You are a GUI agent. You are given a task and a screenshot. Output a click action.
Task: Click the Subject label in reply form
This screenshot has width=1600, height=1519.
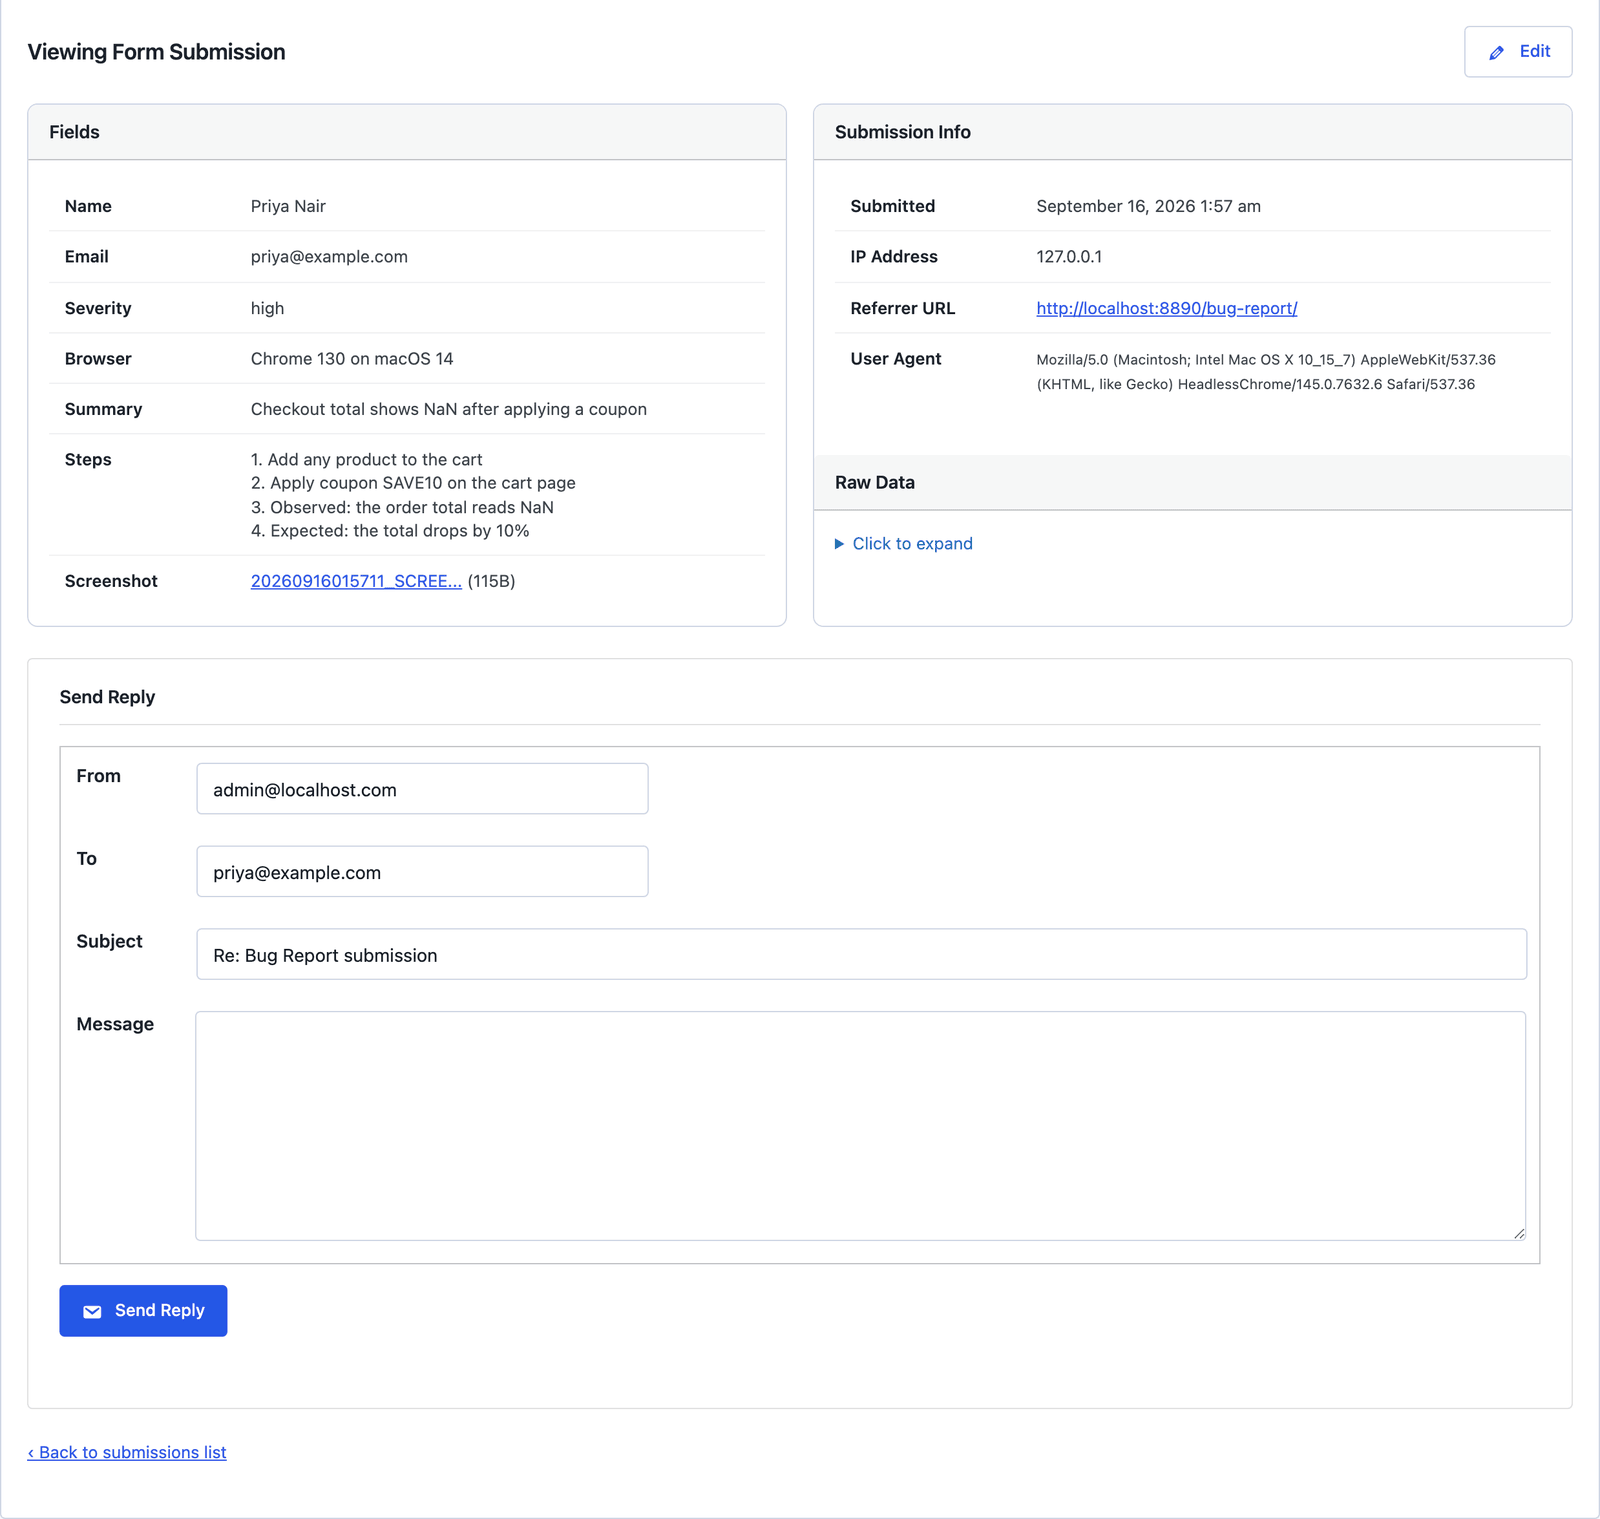pyautogui.click(x=109, y=942)
